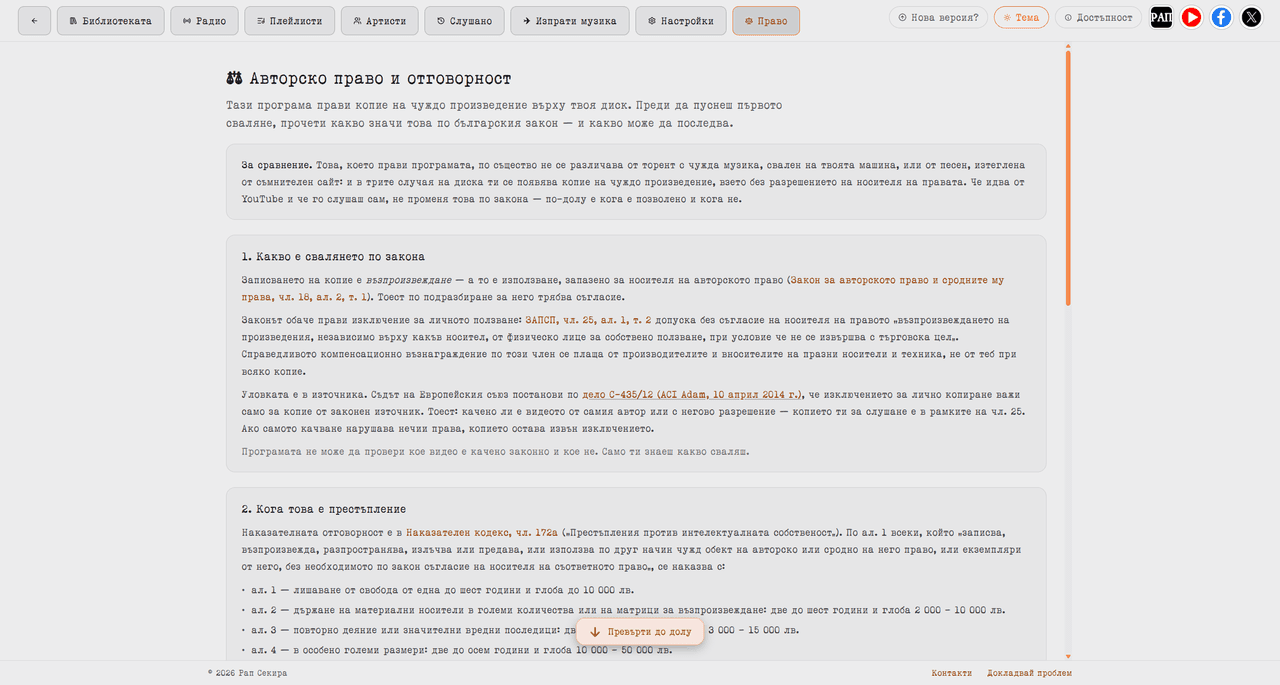Viewport: 1280px width, 685px height.
Task: Open the YouTube icon link
Action: click(1191, 17)
